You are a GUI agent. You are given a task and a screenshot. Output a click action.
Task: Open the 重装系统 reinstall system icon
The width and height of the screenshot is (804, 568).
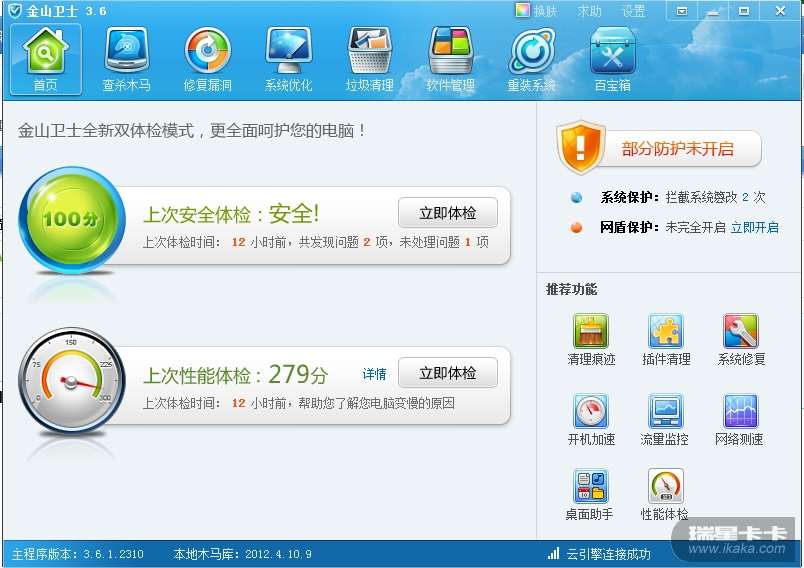532,59
